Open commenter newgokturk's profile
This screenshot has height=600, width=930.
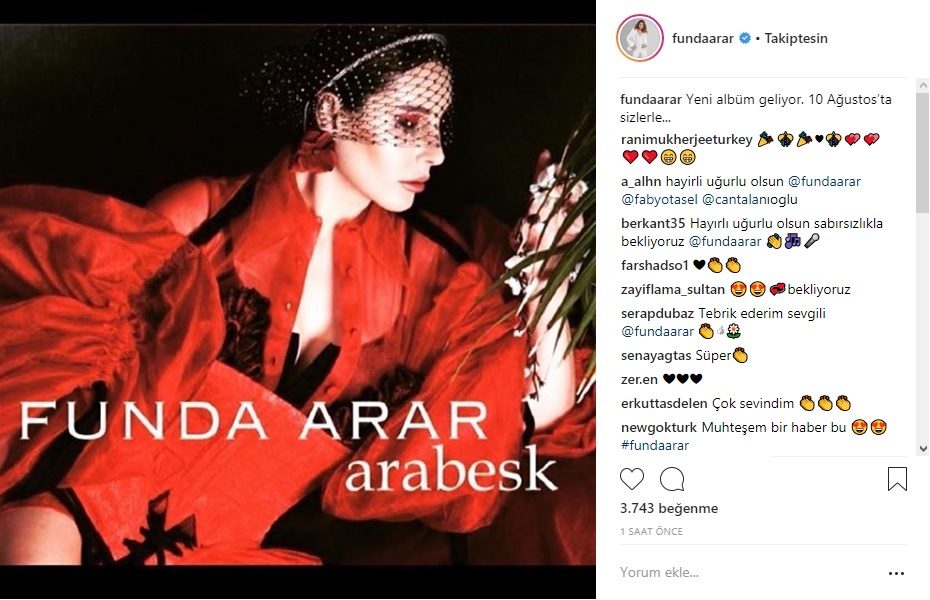pyautogui.click(x=659, y=427)
